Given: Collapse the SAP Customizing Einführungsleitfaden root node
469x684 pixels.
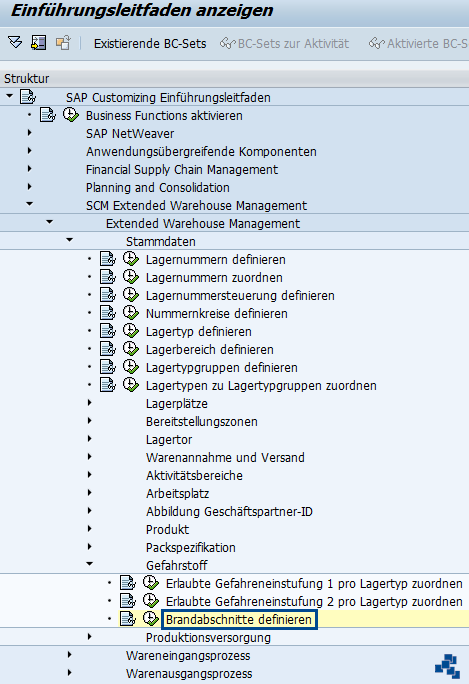Looking at the screenshot, I should (10, 96).
